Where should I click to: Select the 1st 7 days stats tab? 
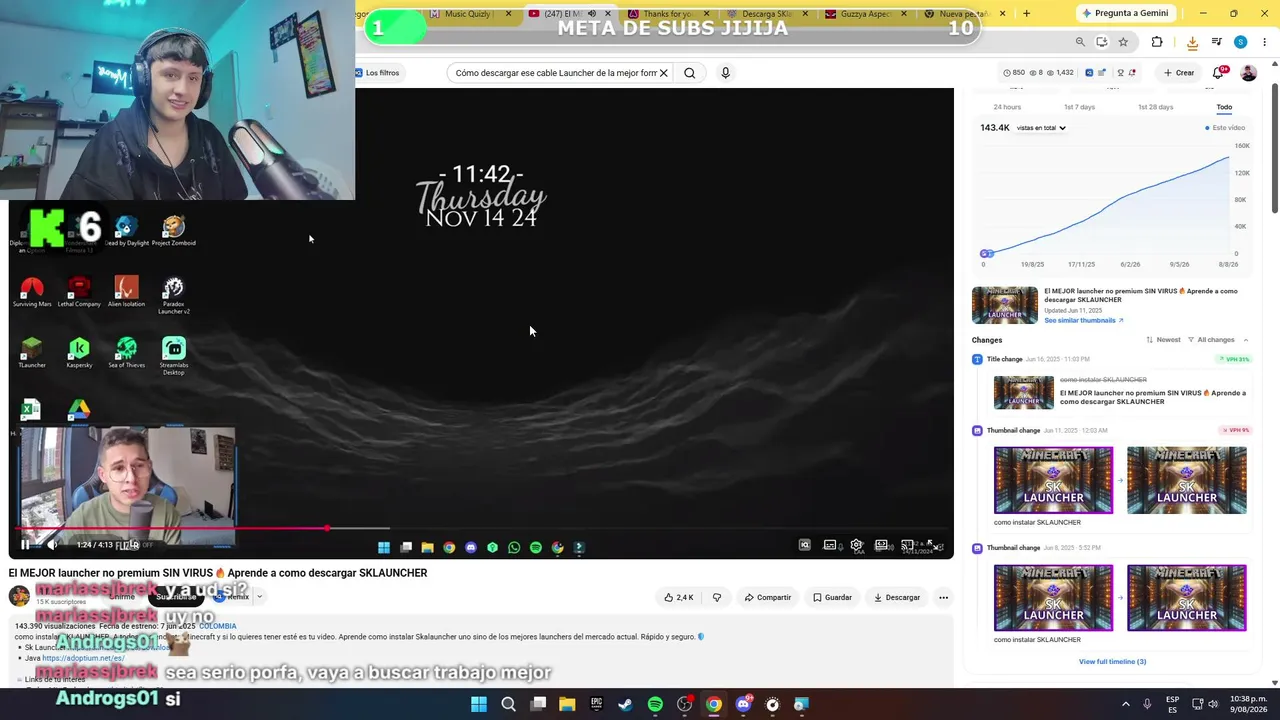point(1079,107)
